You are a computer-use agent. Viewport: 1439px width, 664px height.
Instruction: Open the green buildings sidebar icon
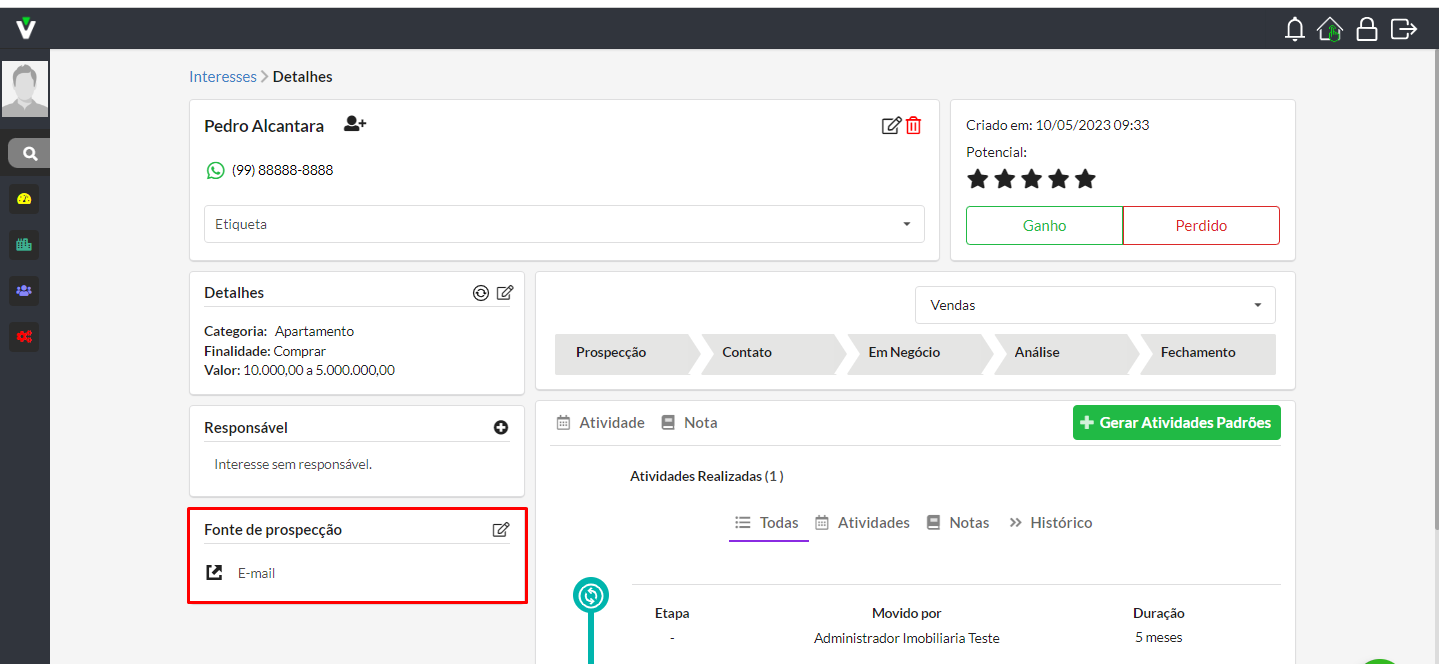pyautogui.click(x=25, y=244)
